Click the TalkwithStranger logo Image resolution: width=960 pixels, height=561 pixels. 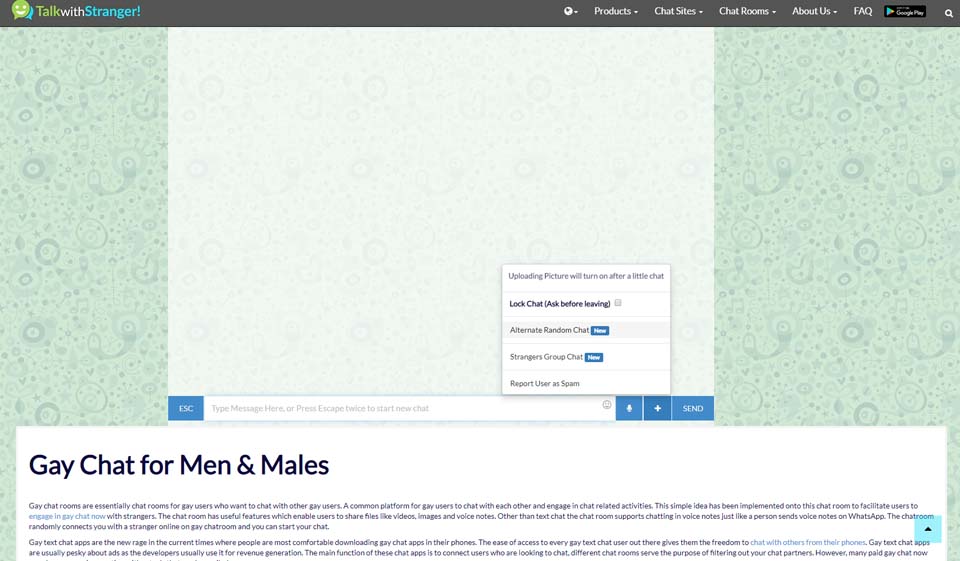pyautogui.click(x=76, y=11)
